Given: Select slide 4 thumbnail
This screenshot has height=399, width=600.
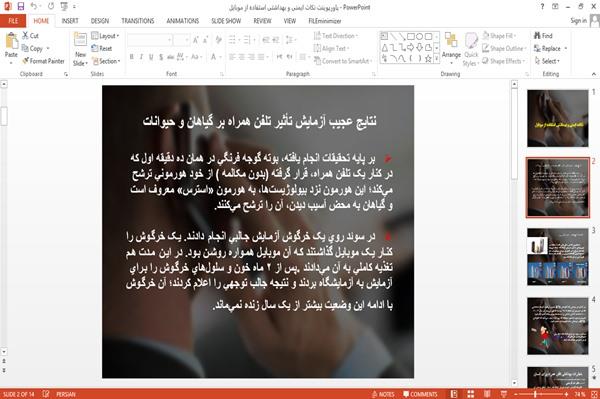Looking at the screenshot, I should coord(558,326).
